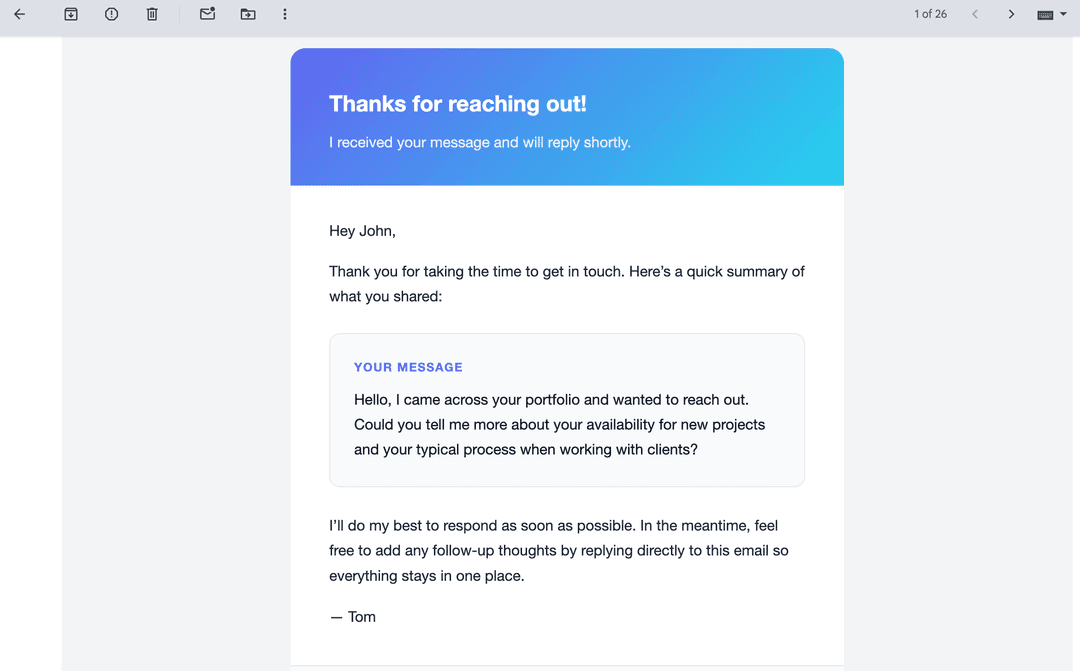Click the subtitle "I received your message"
1080x671 pixels.
(x=480, y=142)
